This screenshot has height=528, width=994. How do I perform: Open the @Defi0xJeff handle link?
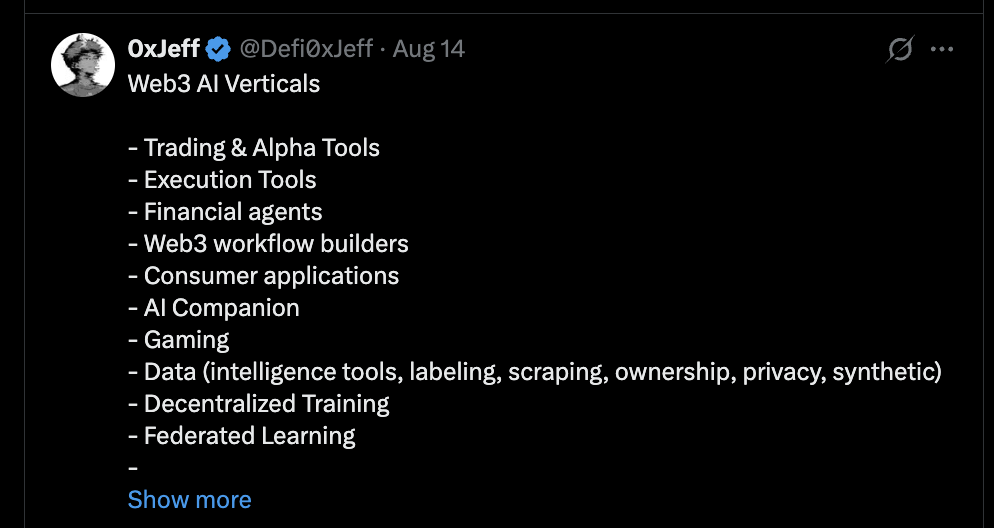click(x=306, y=49)
